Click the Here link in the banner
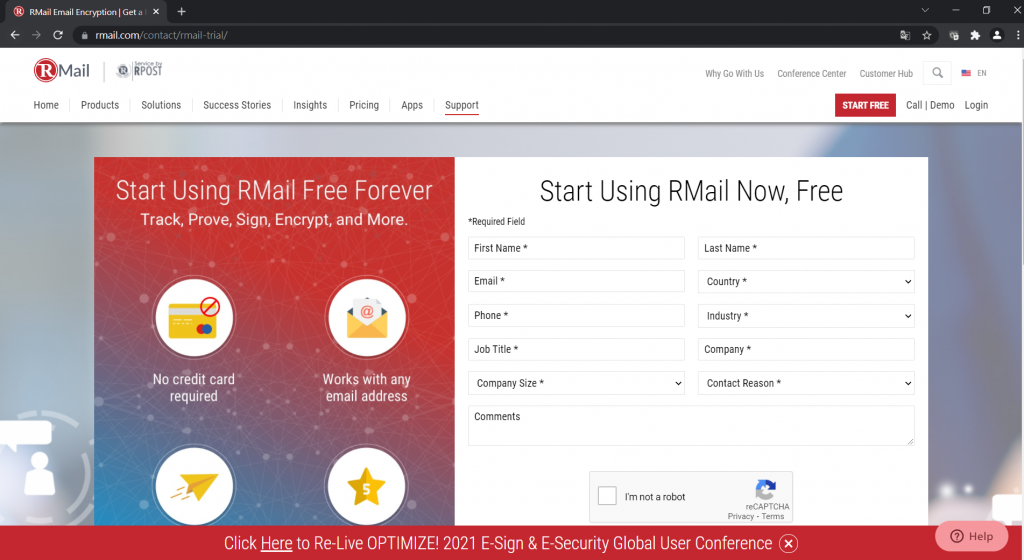The height and width of the screenshot is (560, 1024). point(276,544)
